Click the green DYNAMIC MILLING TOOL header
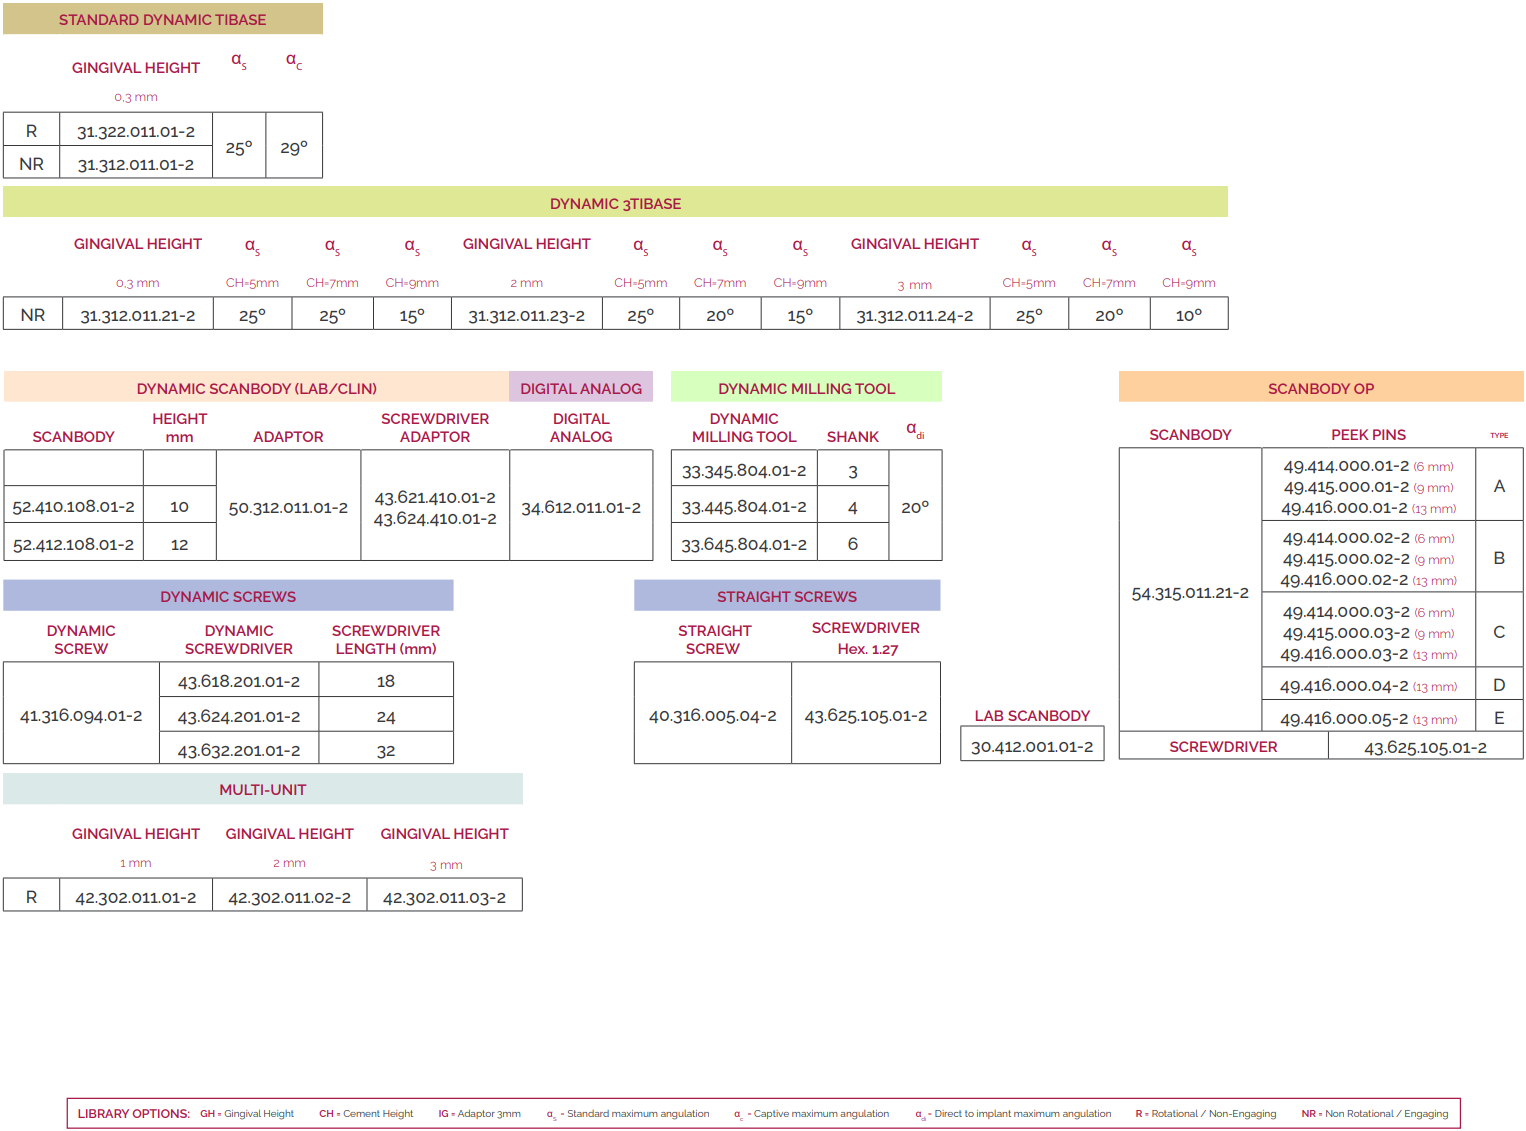The height and width of the screenshot is (1131, 1526). [806, 388]
